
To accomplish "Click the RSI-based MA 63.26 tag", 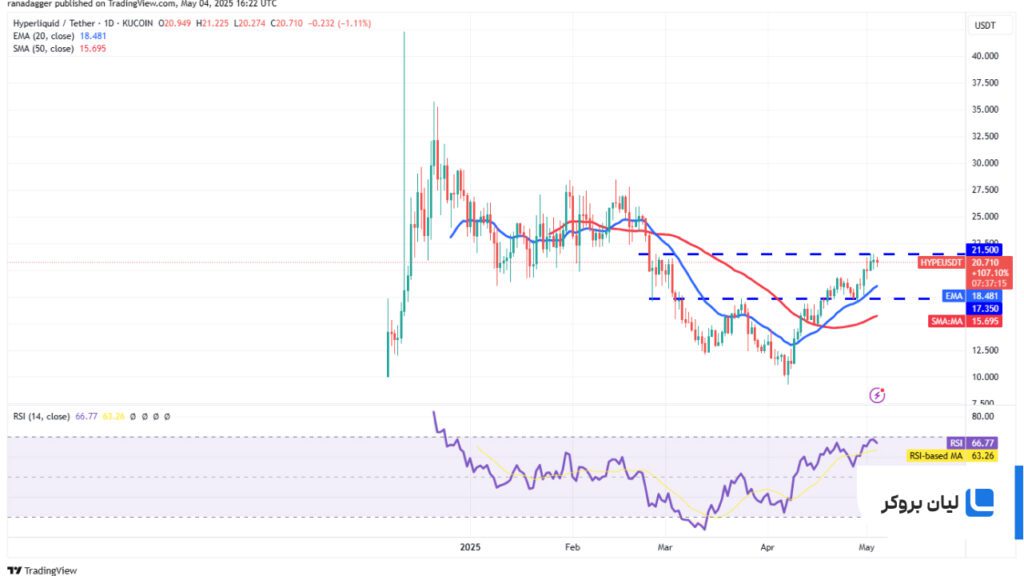I will (x=952, y=456).
